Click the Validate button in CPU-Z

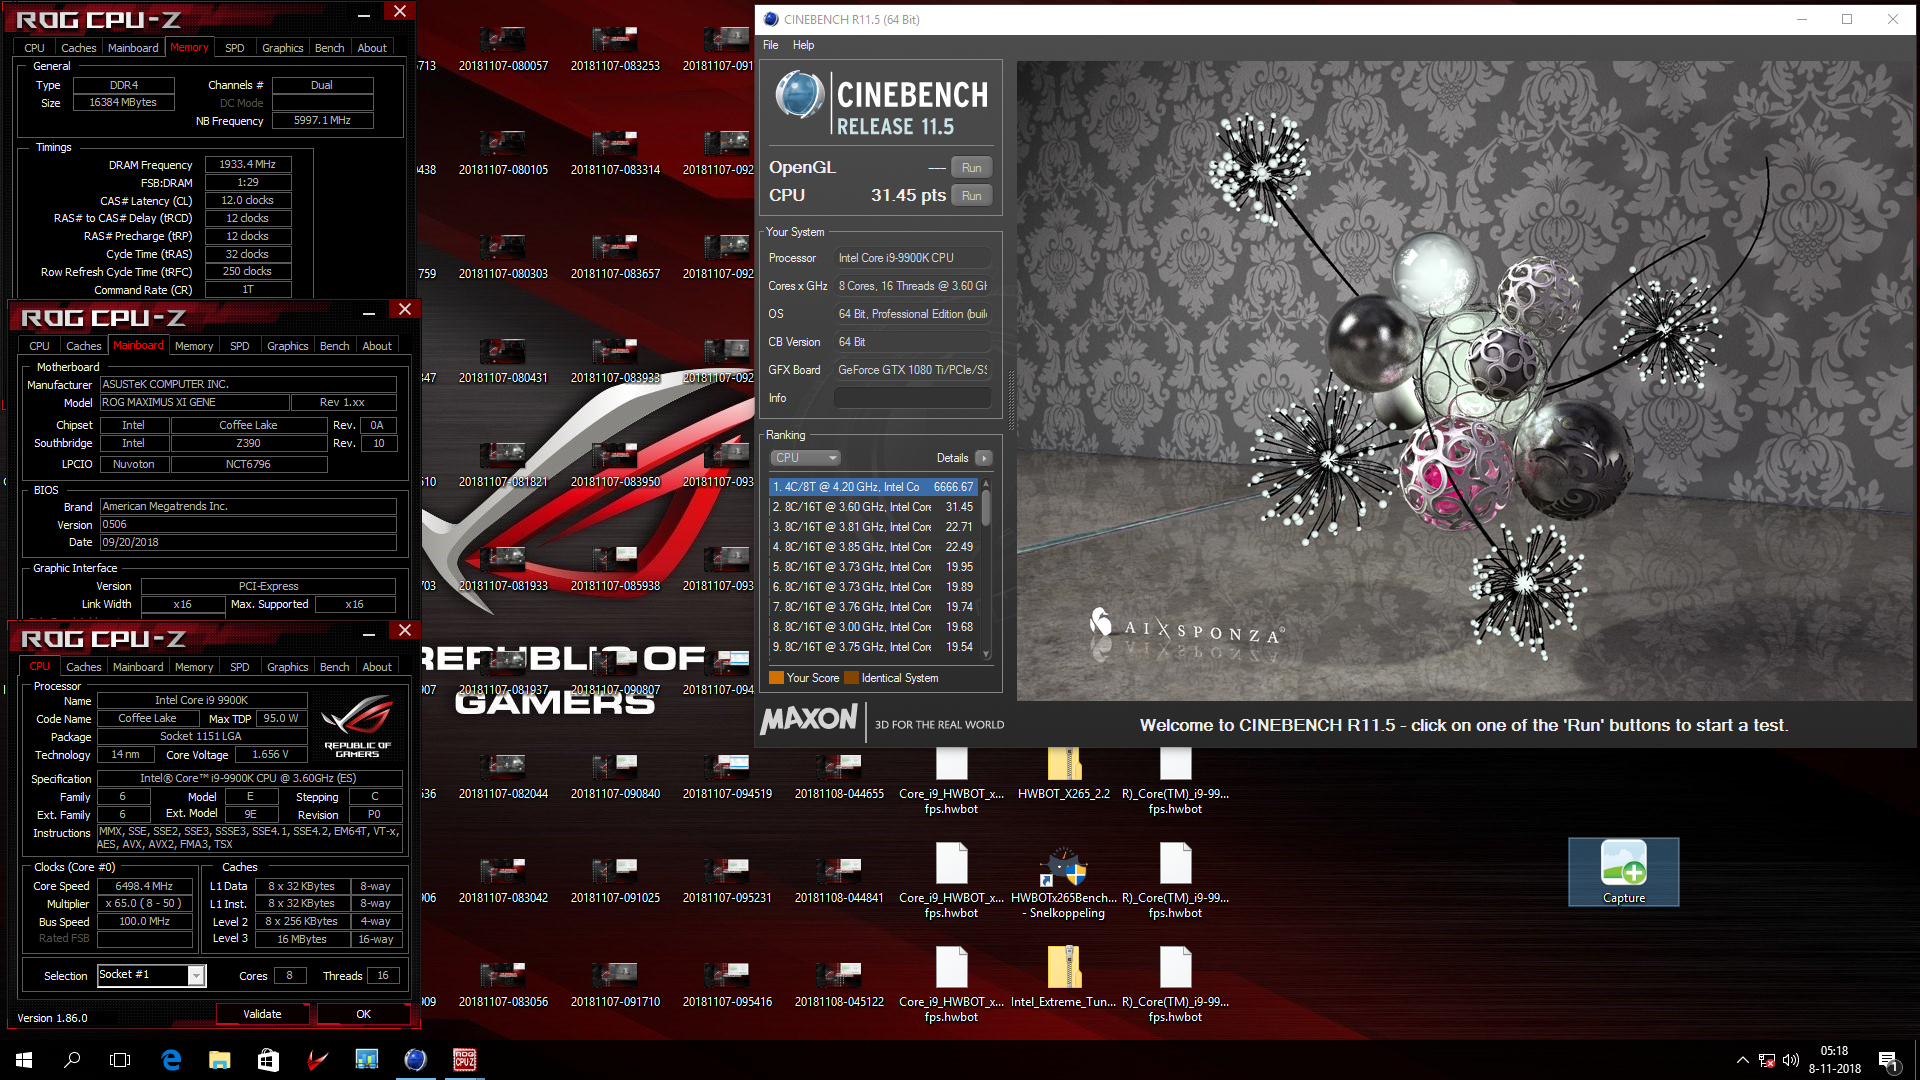263,1014
